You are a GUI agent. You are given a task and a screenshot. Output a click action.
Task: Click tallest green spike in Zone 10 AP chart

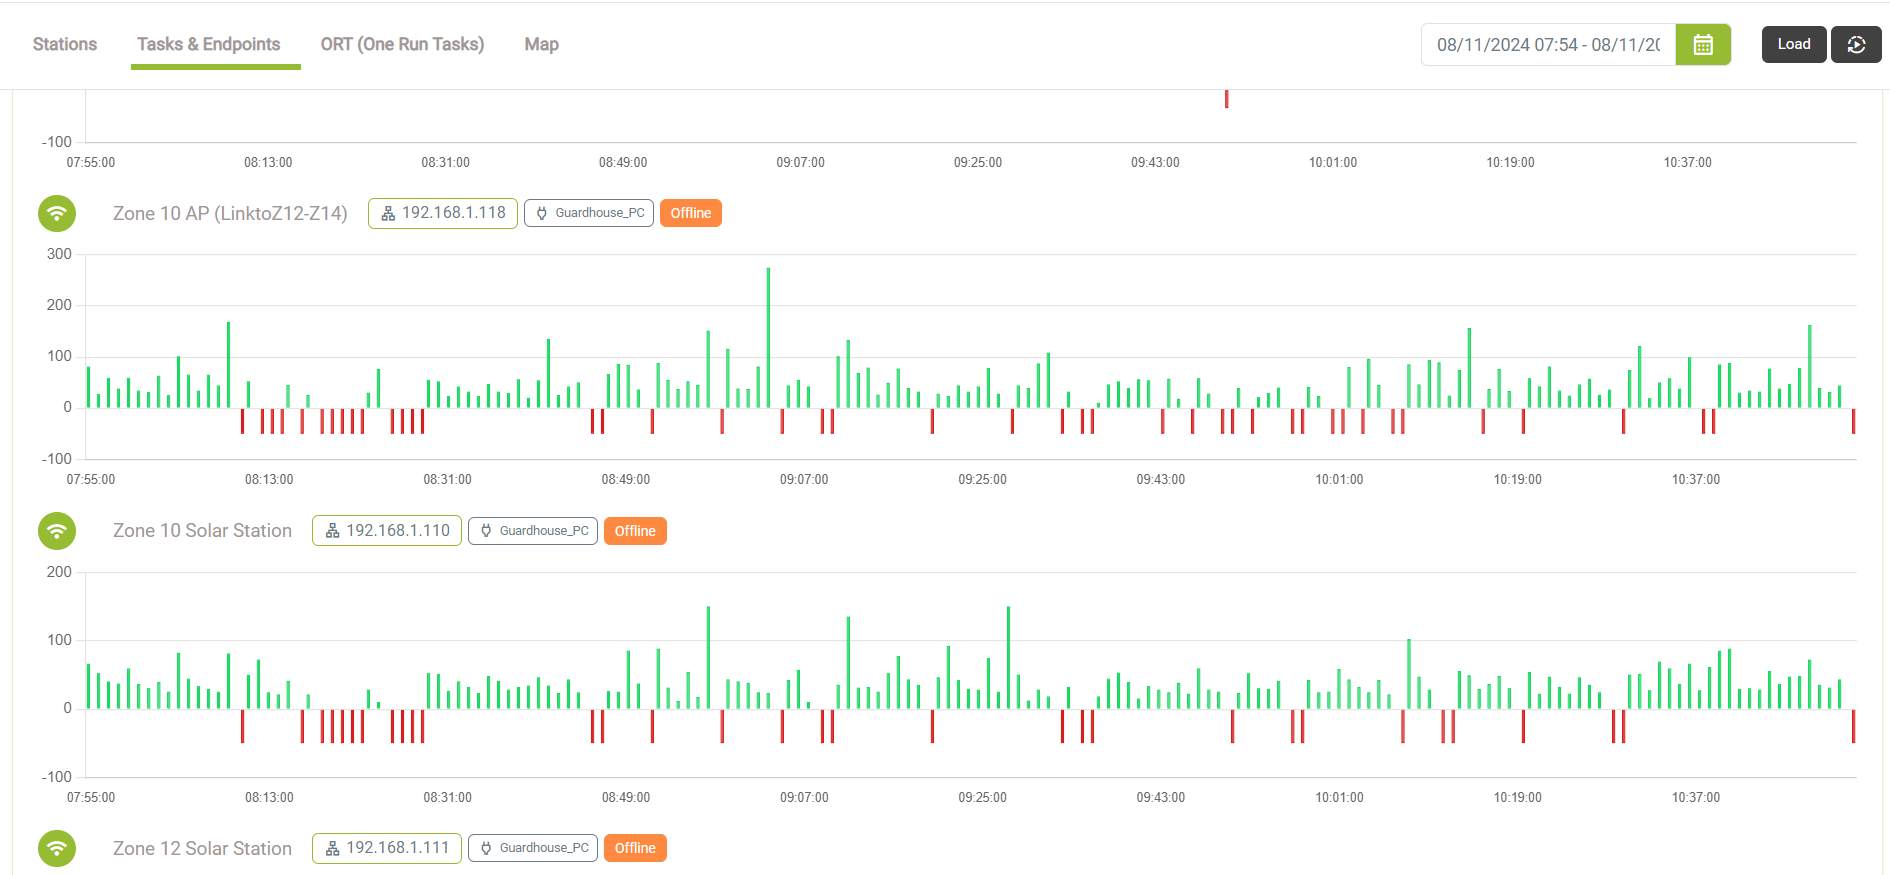(x=768, y=337)
